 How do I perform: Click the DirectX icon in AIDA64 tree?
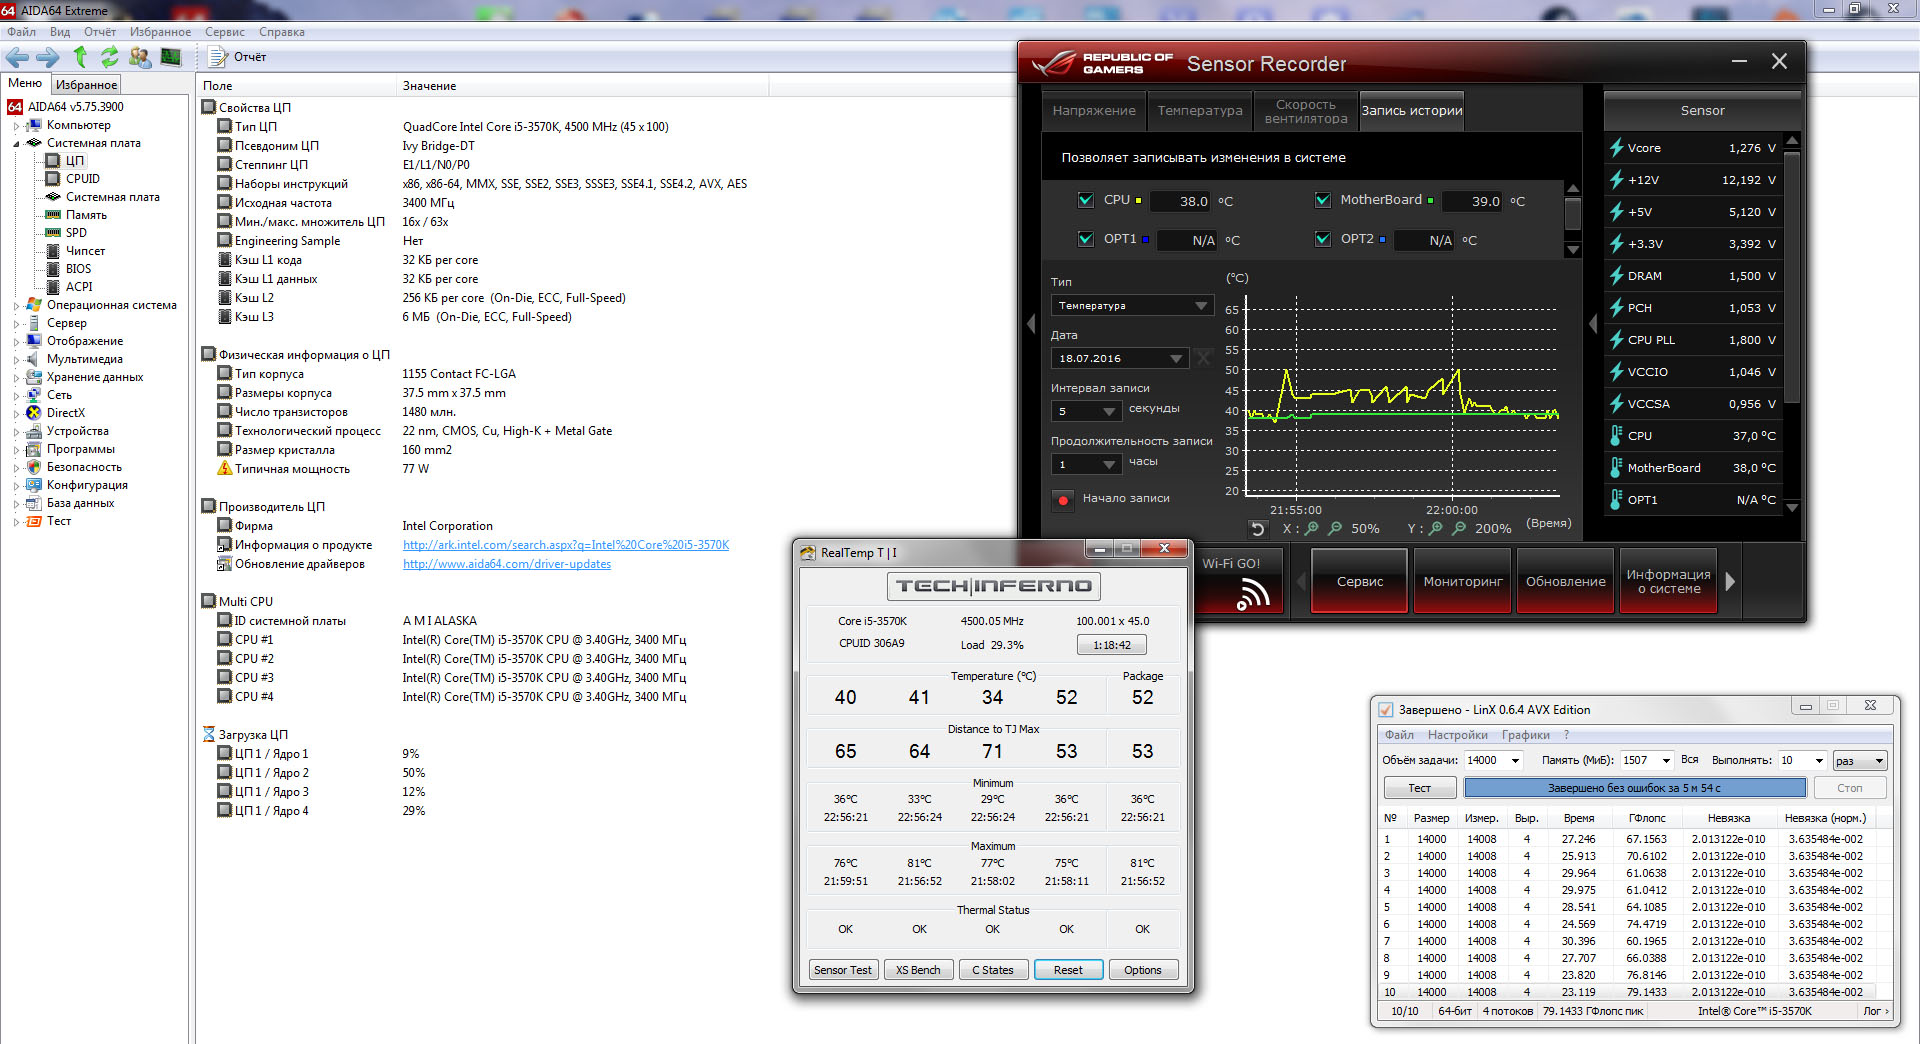pyautogui.click(x=34, y=413)
